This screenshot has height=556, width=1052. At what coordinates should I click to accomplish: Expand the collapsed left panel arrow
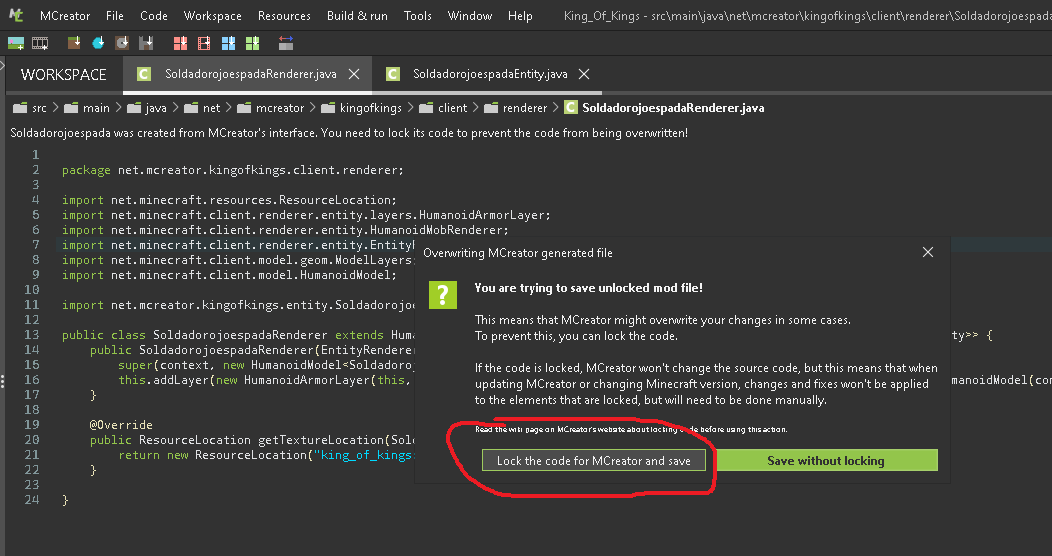click(2, 65)
